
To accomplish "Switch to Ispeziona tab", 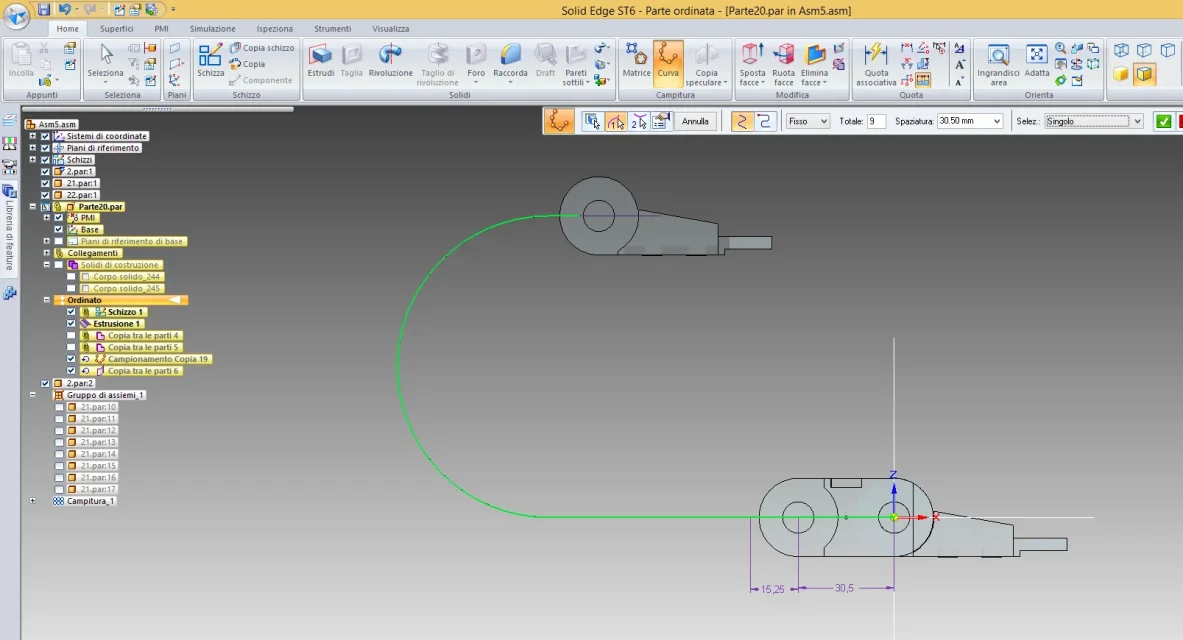I will [275, 29].
